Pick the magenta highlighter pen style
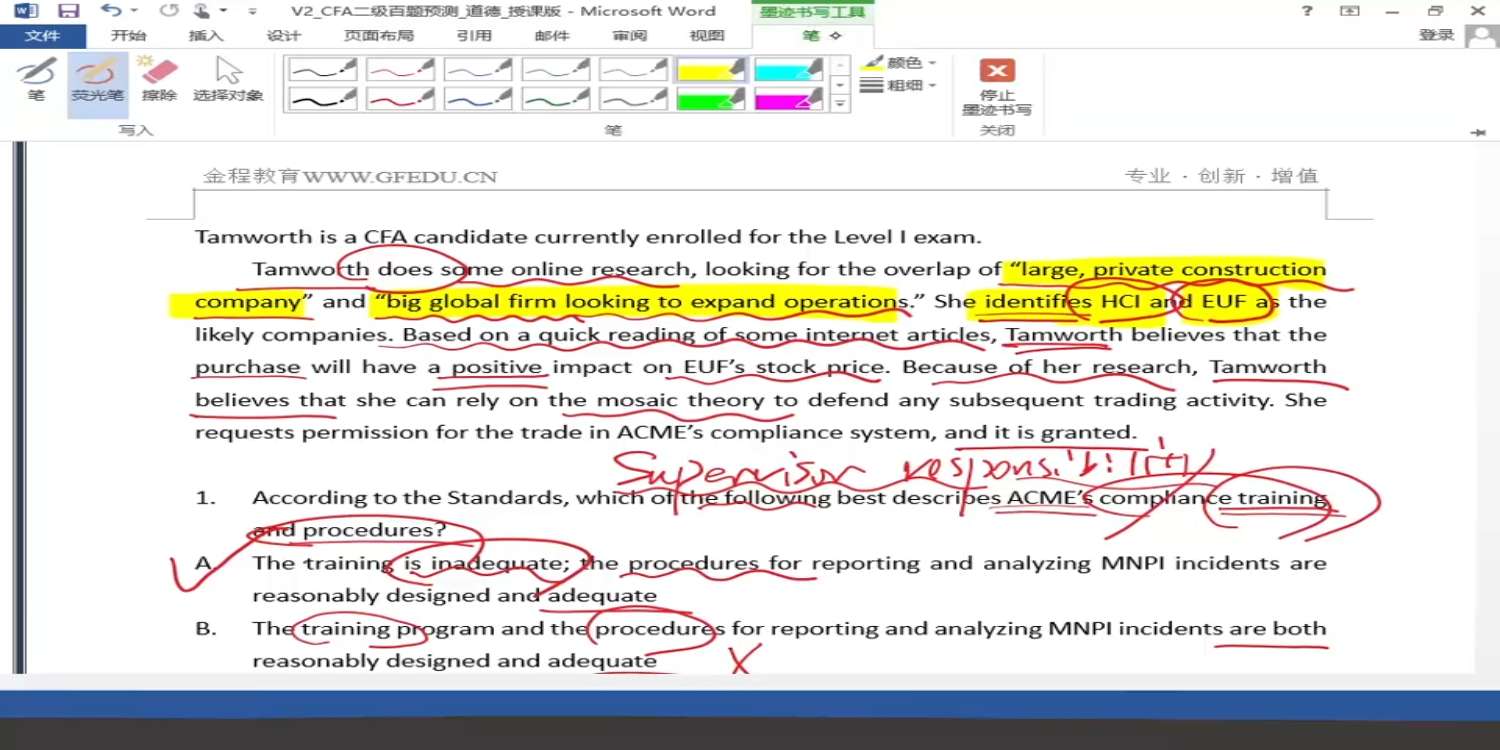The image size is (1500, 750). tap(789, 99)
